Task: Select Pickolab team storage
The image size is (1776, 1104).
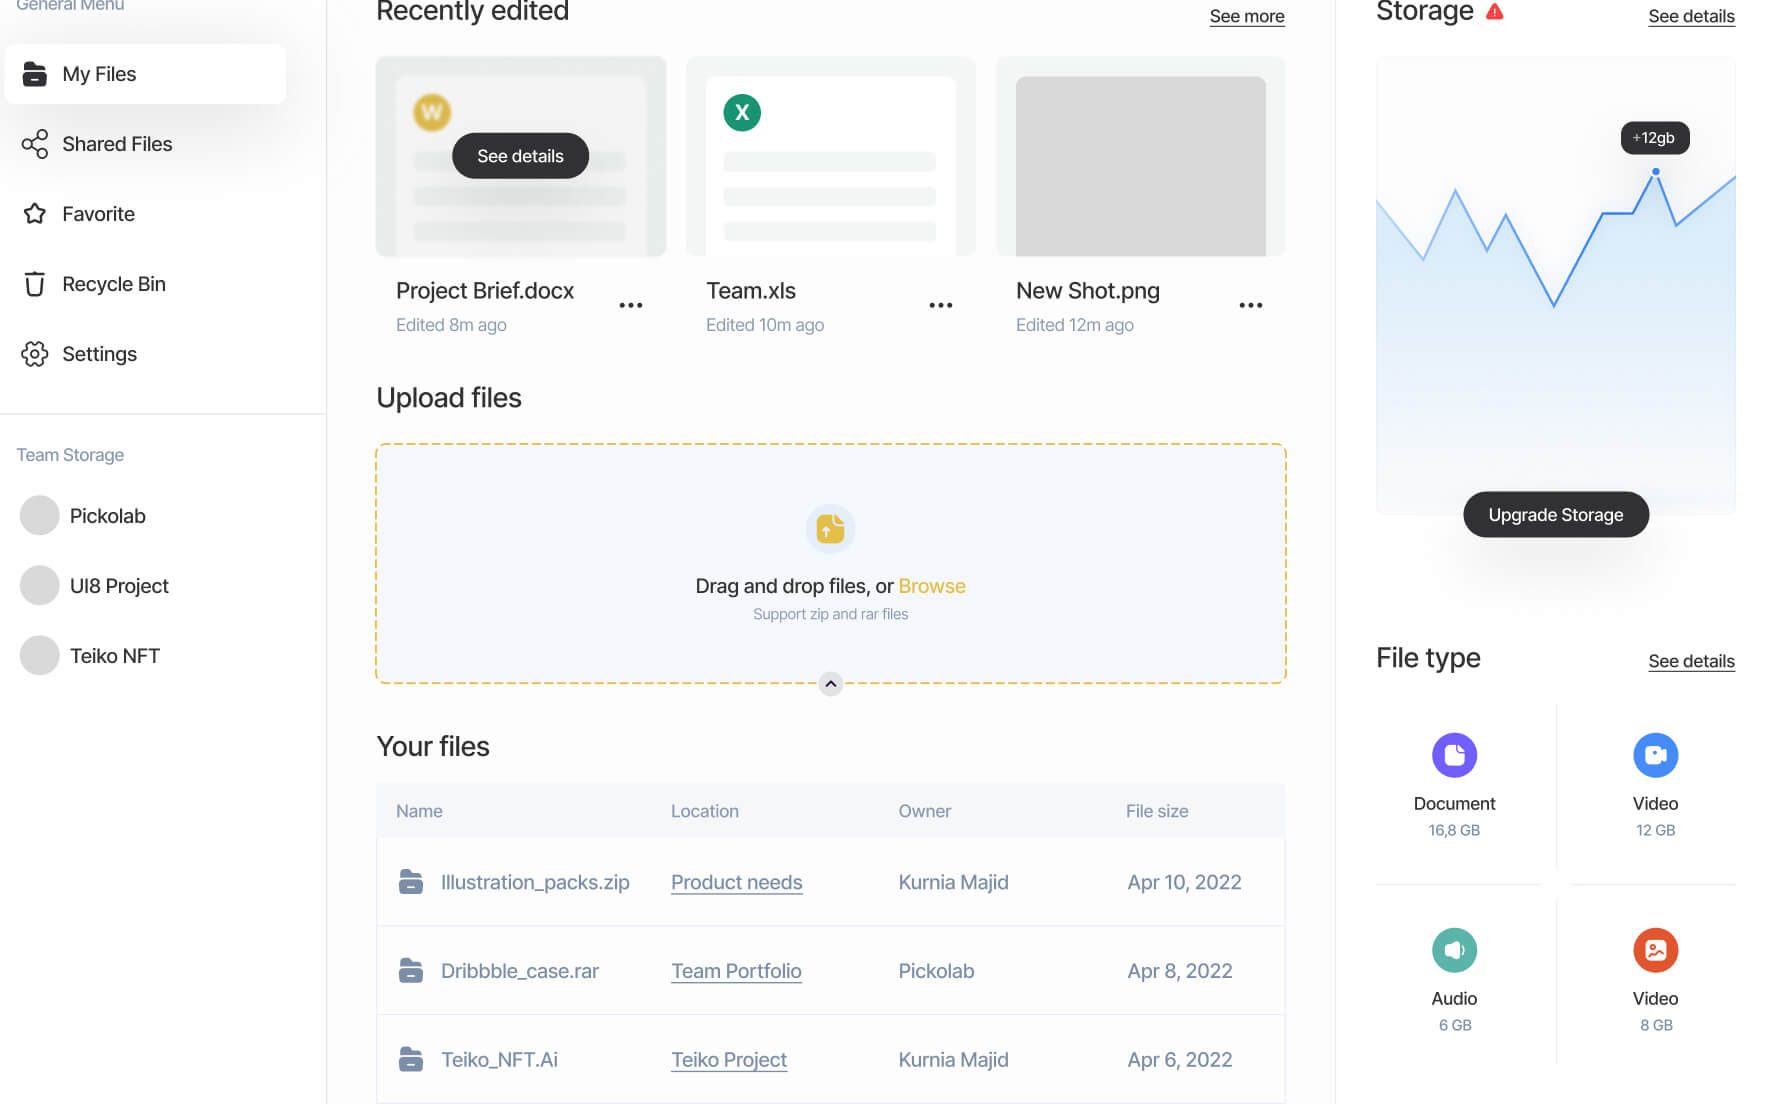Action: pos(107,516)
